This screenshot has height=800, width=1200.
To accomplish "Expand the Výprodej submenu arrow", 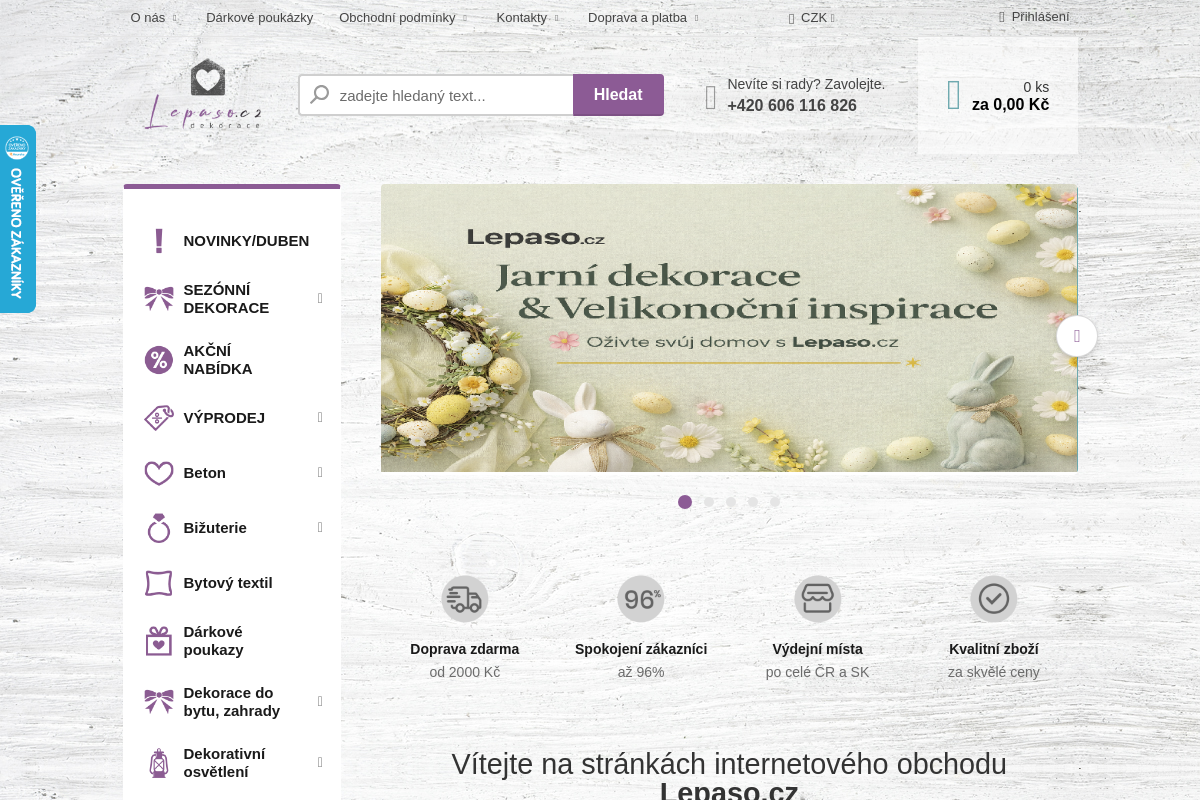I will click(320, 418).
